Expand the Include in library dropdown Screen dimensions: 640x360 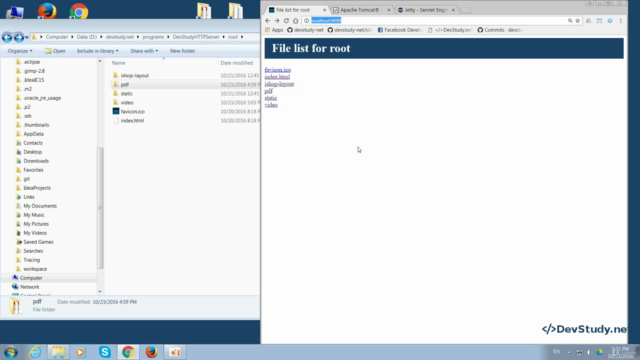98,51
